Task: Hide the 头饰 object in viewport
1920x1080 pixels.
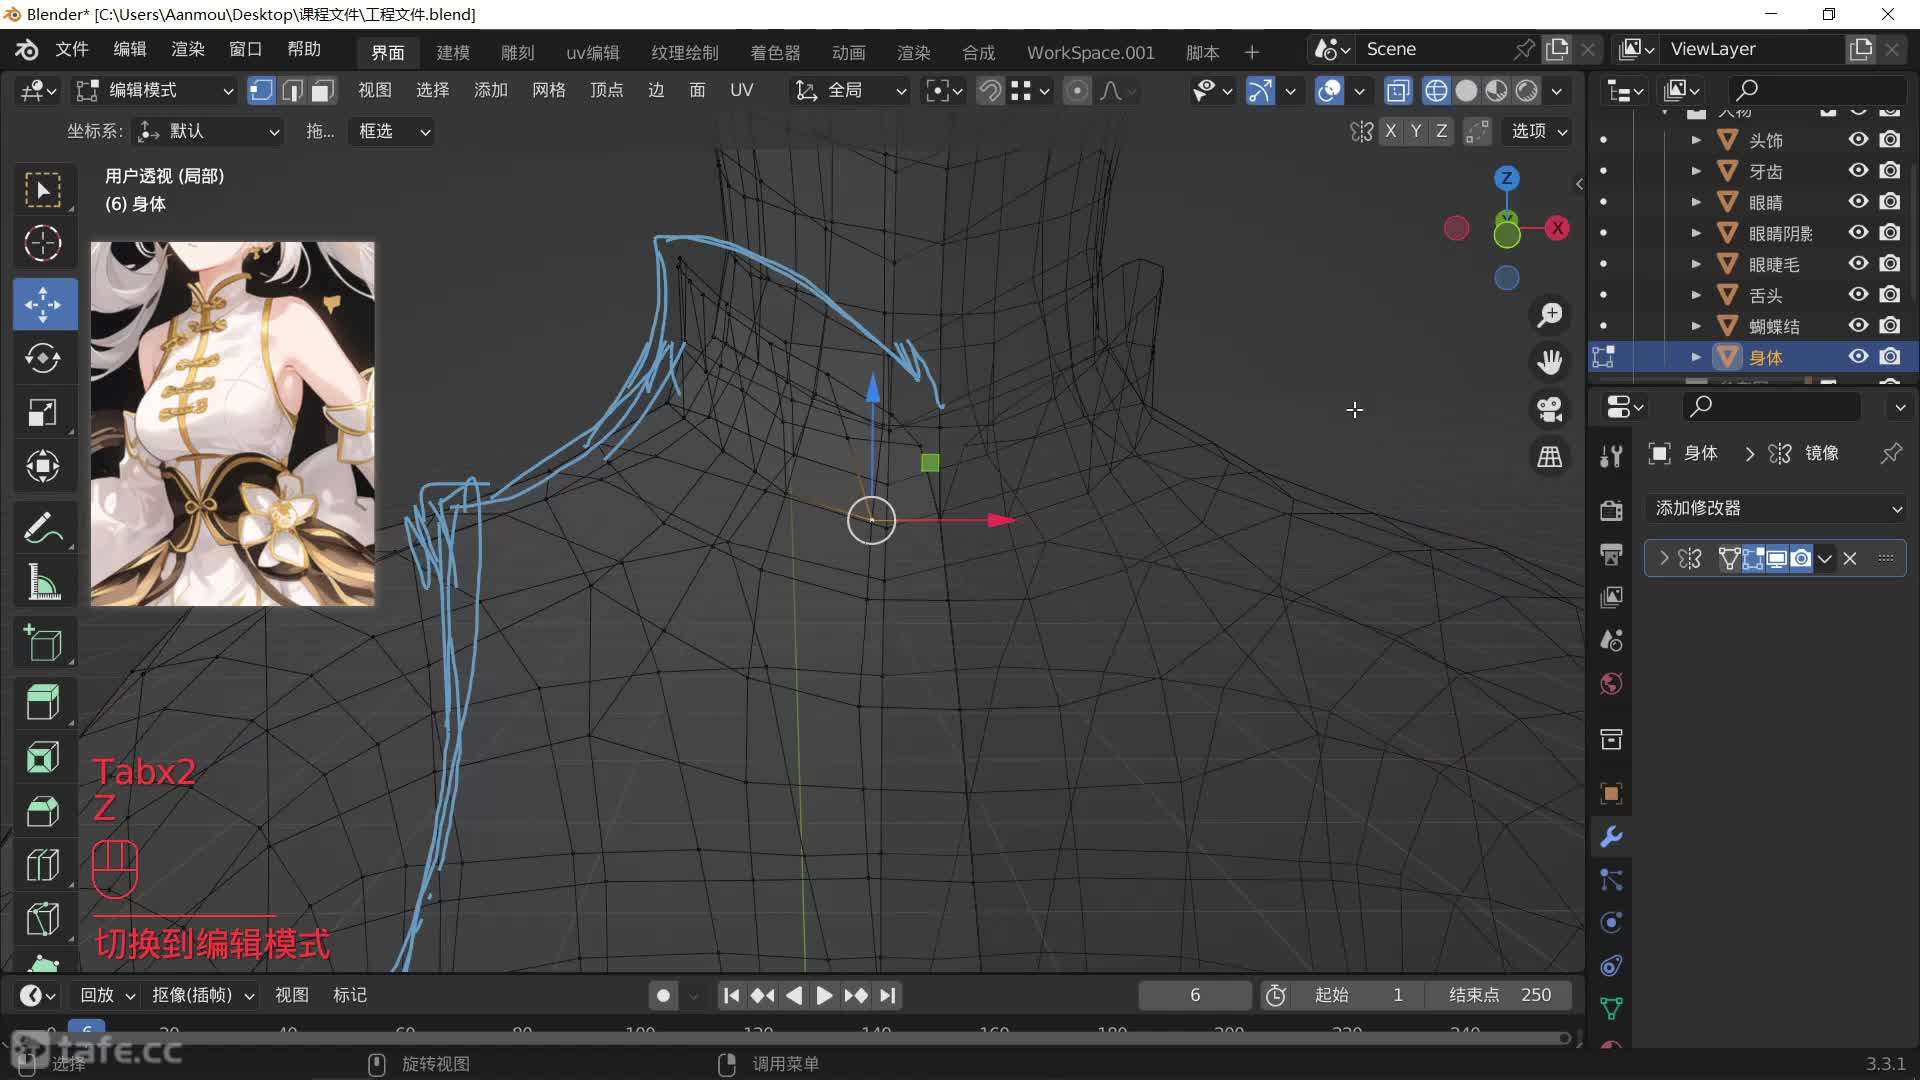Action: click(1858, 140)
